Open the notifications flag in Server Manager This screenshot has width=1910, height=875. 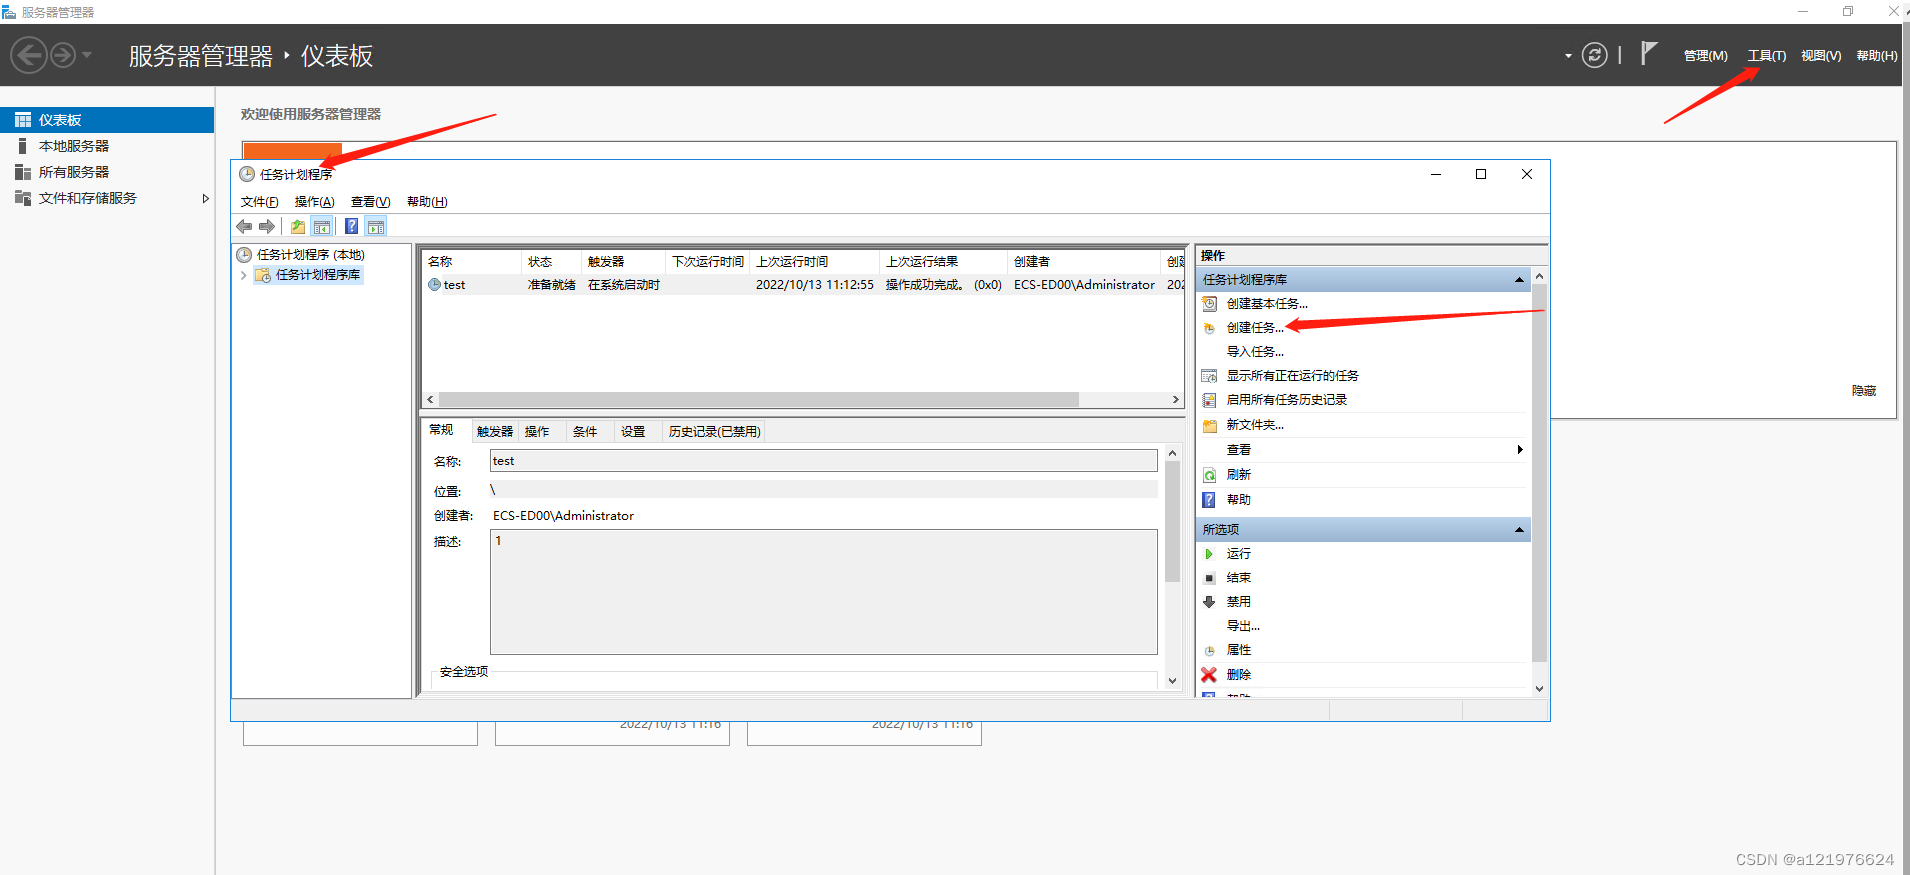click(1649, 53)
